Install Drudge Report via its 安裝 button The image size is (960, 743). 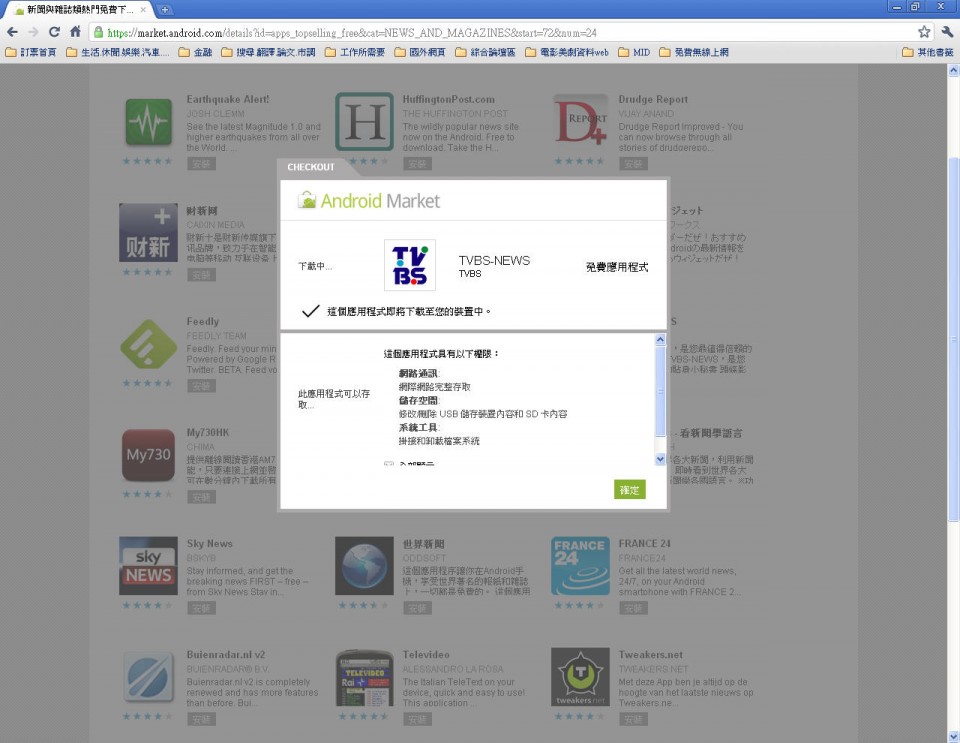point(633,163)
